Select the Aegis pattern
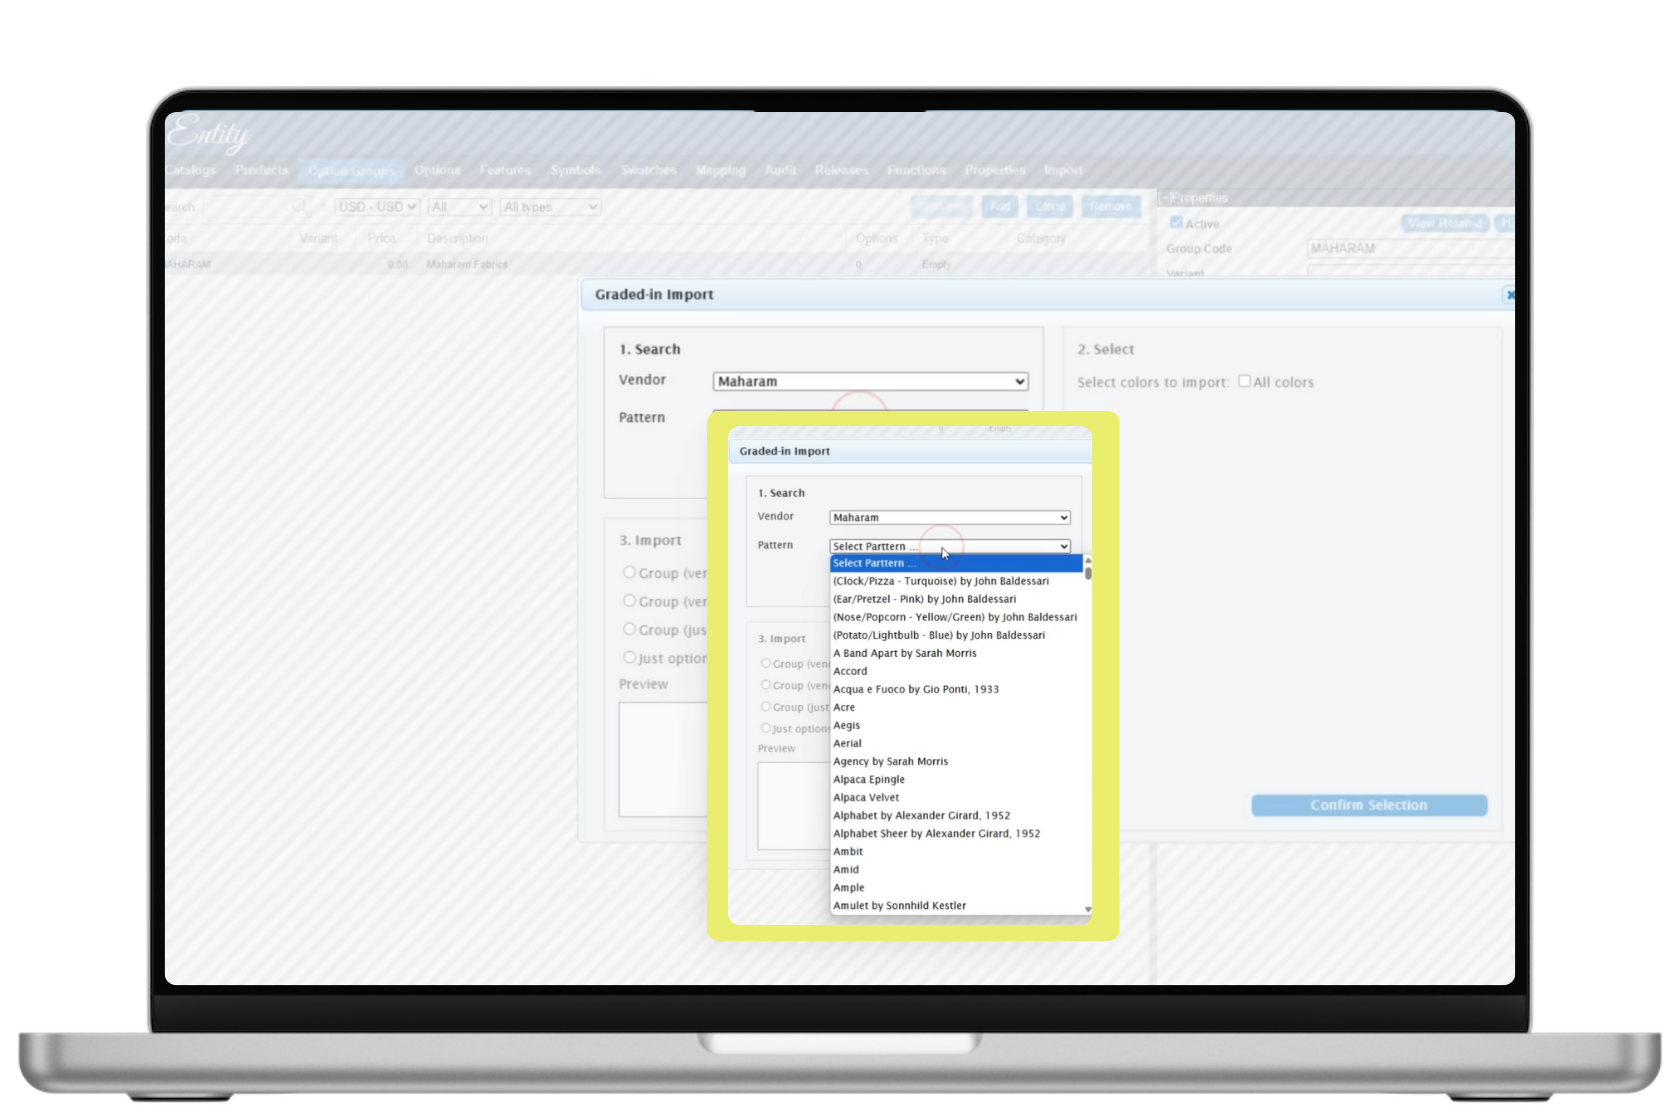 point(956,725)
